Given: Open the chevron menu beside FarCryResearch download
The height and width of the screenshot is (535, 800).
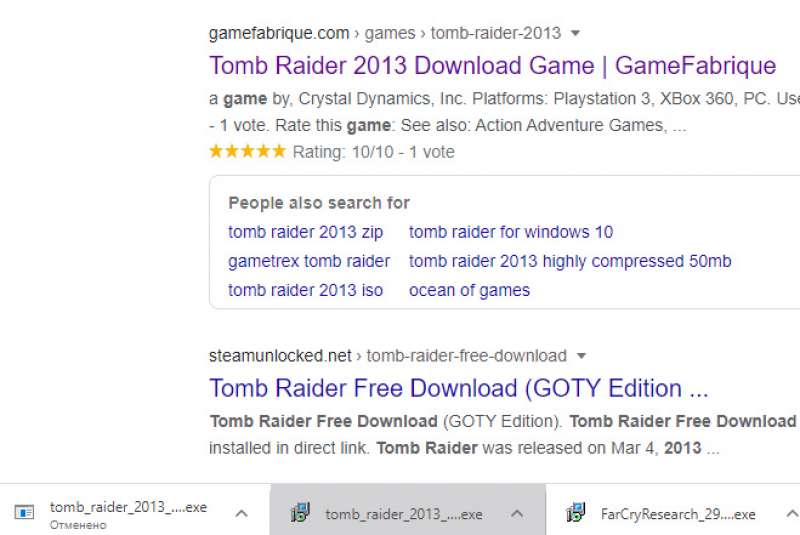Looking at the screenshot, I should [x=792, y=514].
